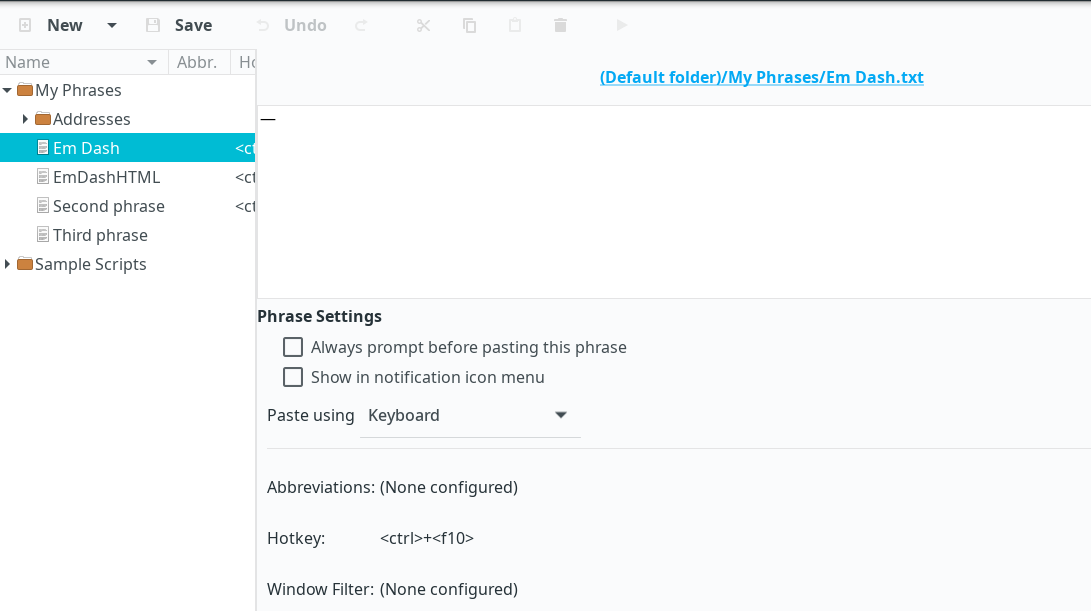Select the Third phrase entry
1091x611 pixels.
pos(103,234)
